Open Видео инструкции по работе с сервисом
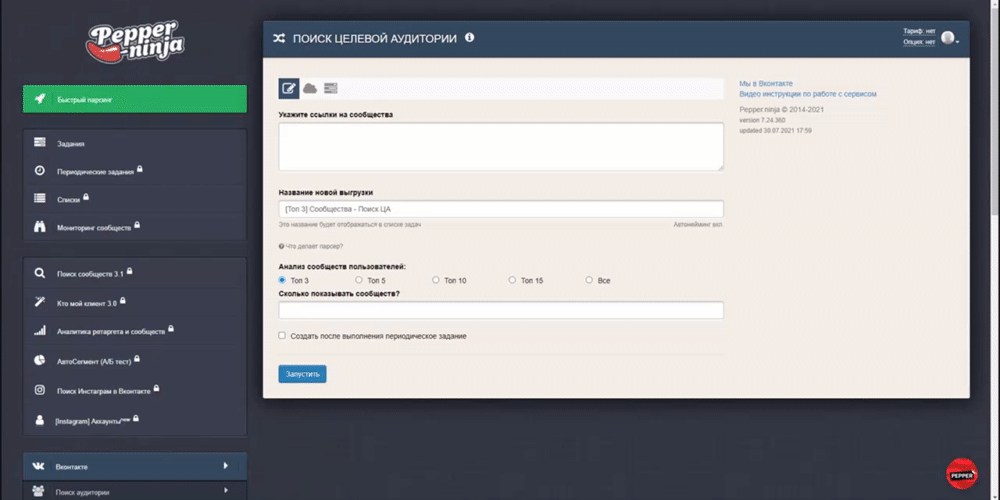This screenshot has height=500, width=1000. tap(807, 94)
